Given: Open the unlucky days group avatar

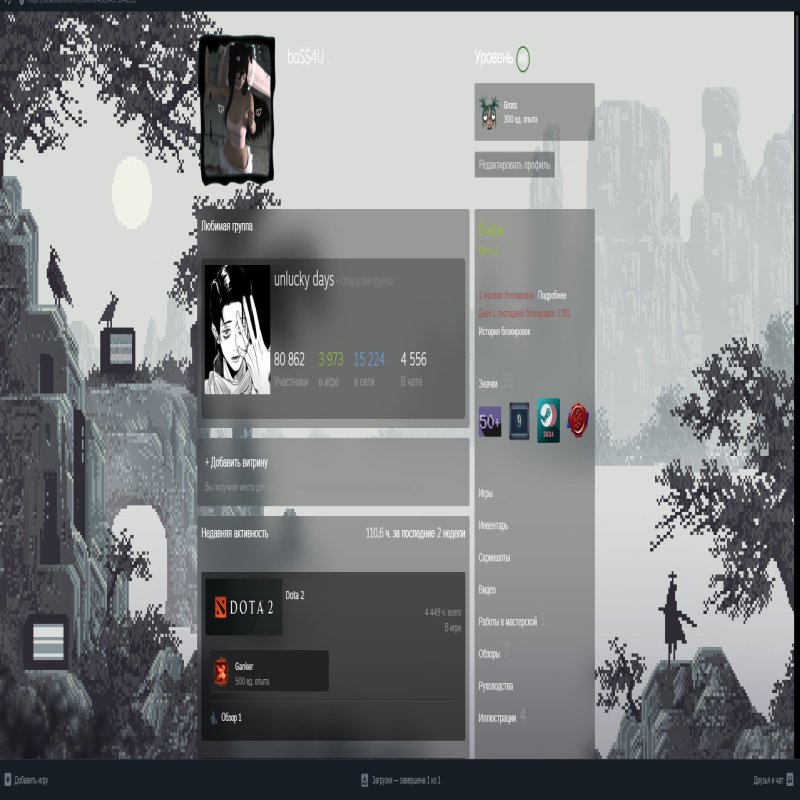Looking at the screenshot, I should coord(237,330).
